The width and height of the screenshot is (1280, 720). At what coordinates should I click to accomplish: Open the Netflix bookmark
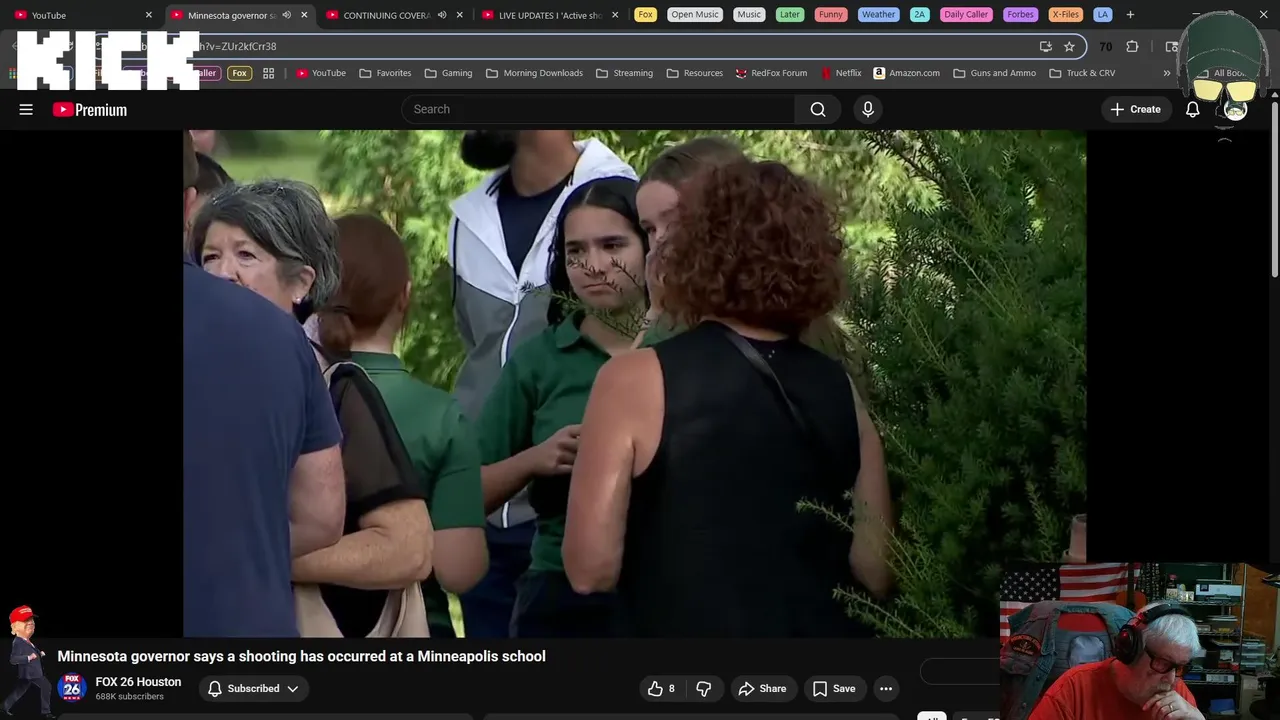(841, 73)
